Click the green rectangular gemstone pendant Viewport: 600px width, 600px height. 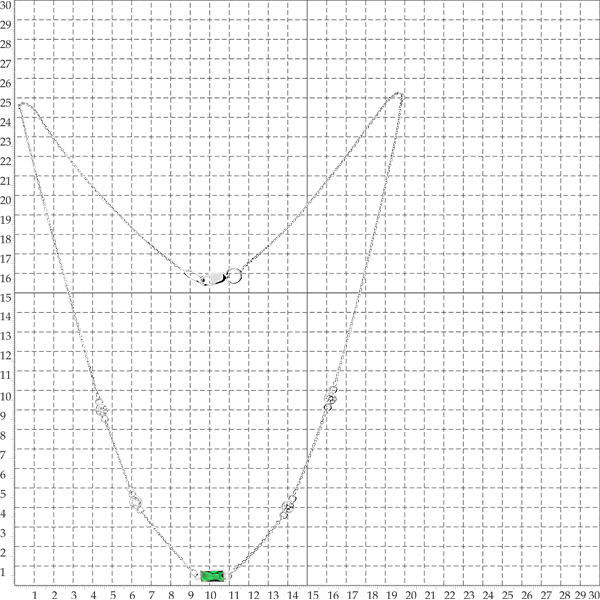tap(212, 576)
